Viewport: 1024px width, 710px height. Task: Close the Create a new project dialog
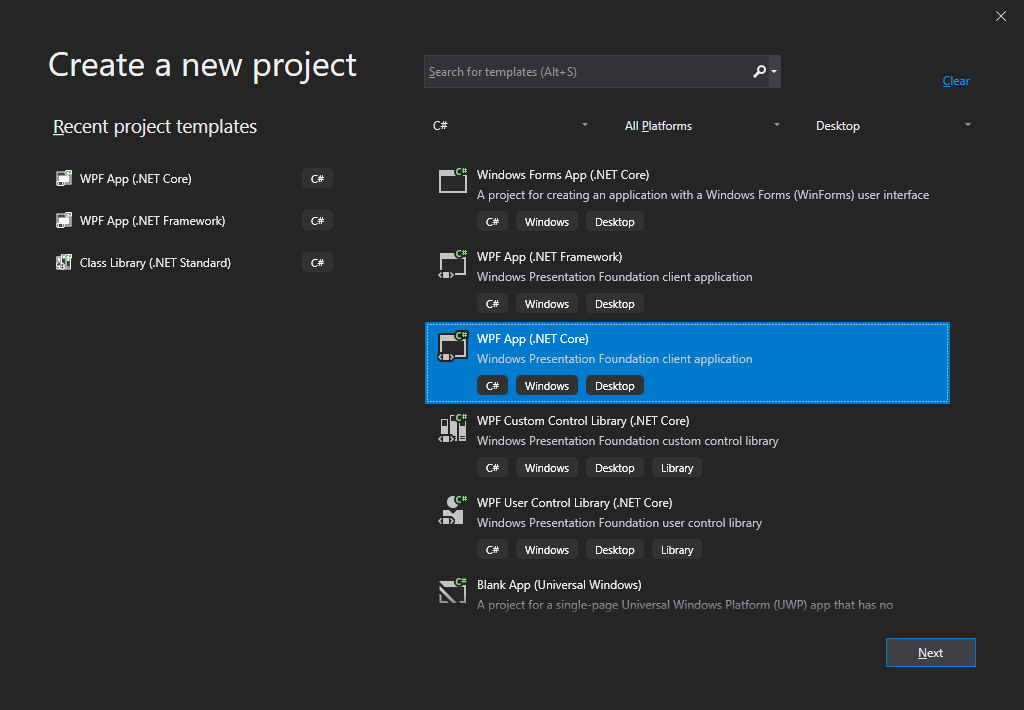(1001, 15)
